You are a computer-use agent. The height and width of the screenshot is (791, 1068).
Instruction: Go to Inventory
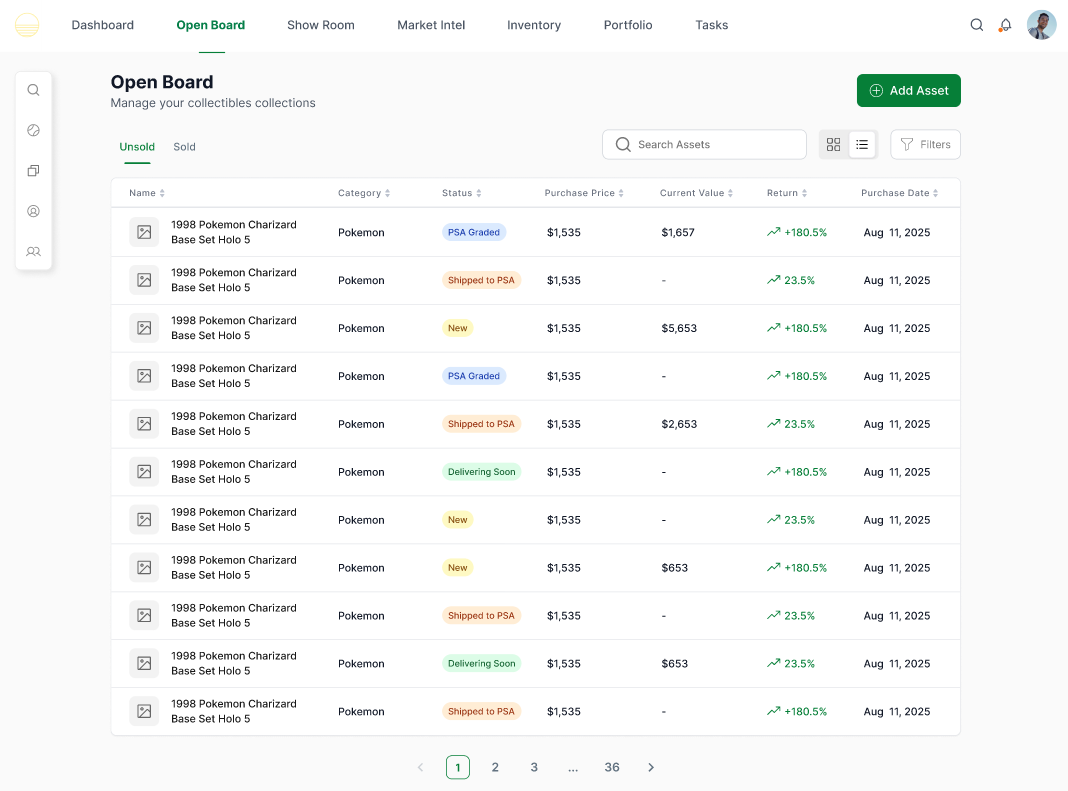coord(534,25)
